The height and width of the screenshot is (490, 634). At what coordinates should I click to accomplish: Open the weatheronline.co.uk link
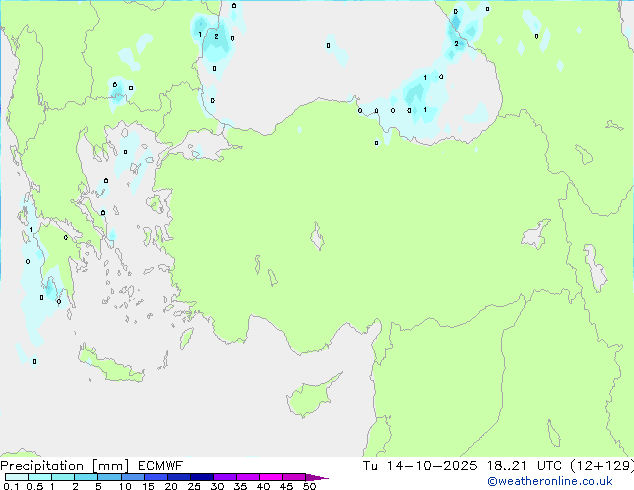[x=550, y=481]
